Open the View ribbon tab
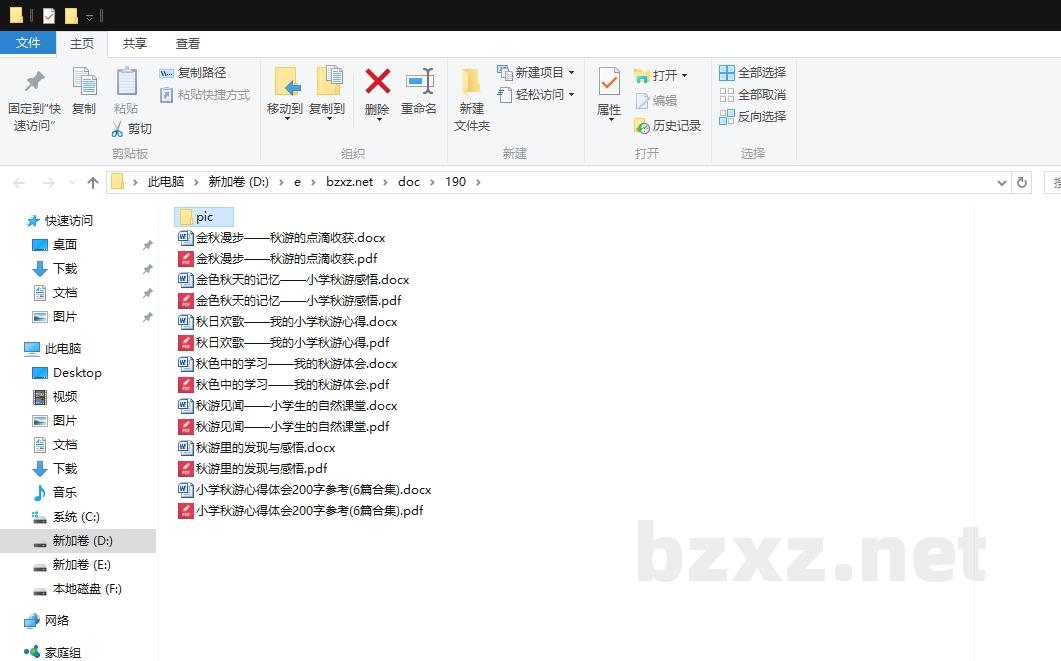The height and width of the screenshot is (661, 1061). (x=188, y=43)
